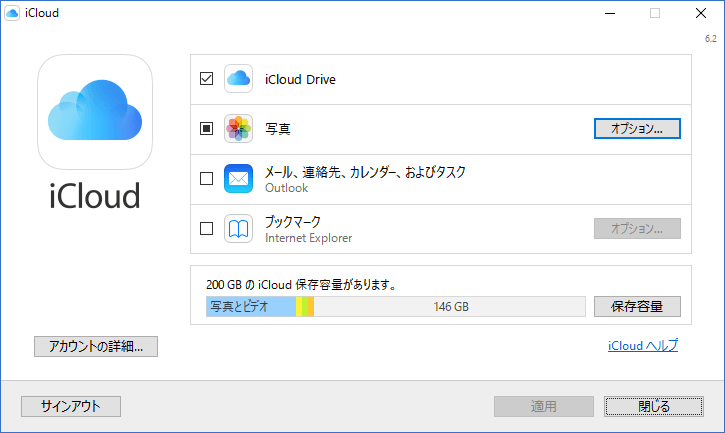
Task: Enable the ブックマーク checkbox
Action: pos(207,228)
